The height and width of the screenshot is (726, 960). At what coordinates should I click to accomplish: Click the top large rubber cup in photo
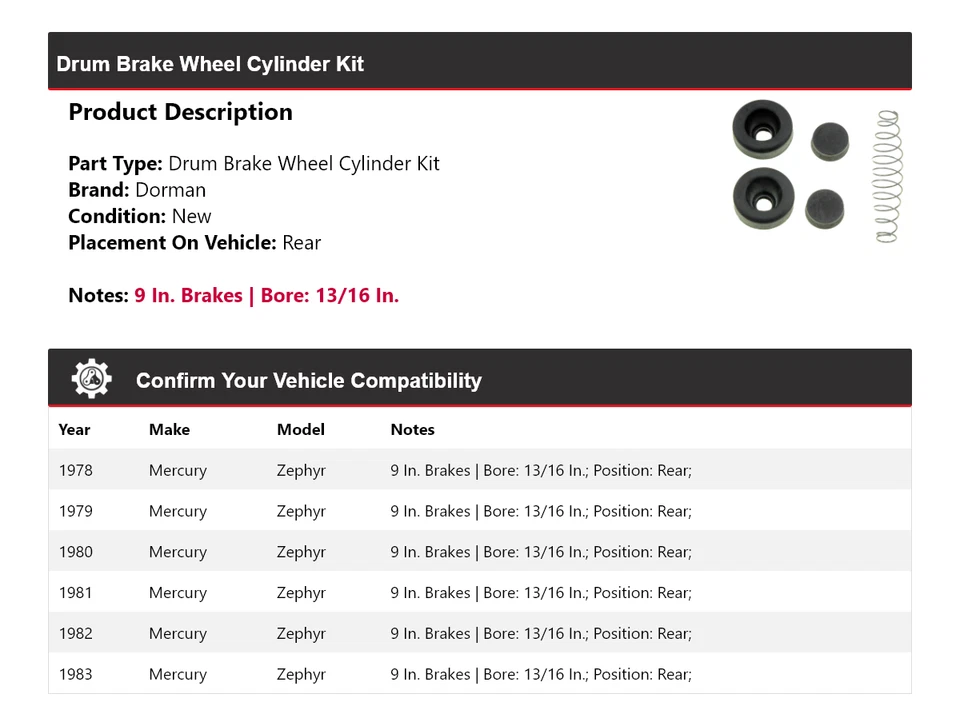763,130
